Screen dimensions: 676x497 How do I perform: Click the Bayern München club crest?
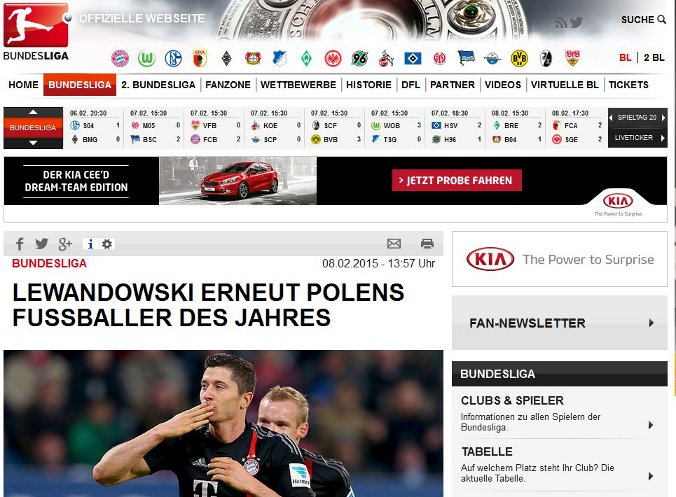(x=120, y=58)
